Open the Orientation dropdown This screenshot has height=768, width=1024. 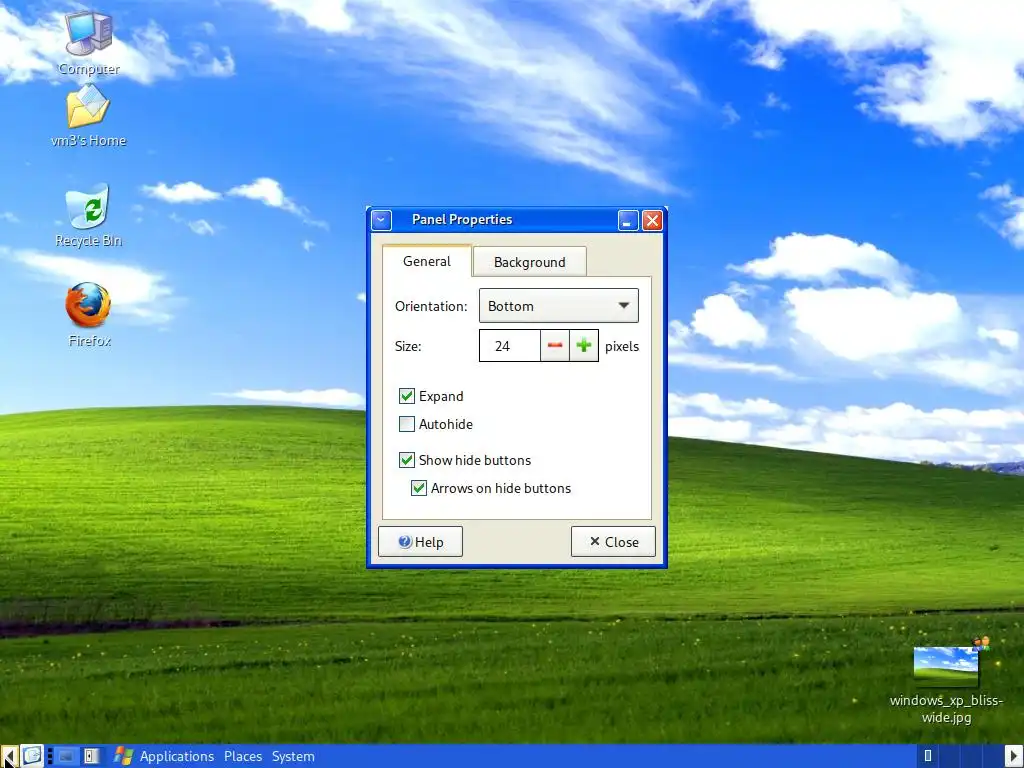pos(559,306)
